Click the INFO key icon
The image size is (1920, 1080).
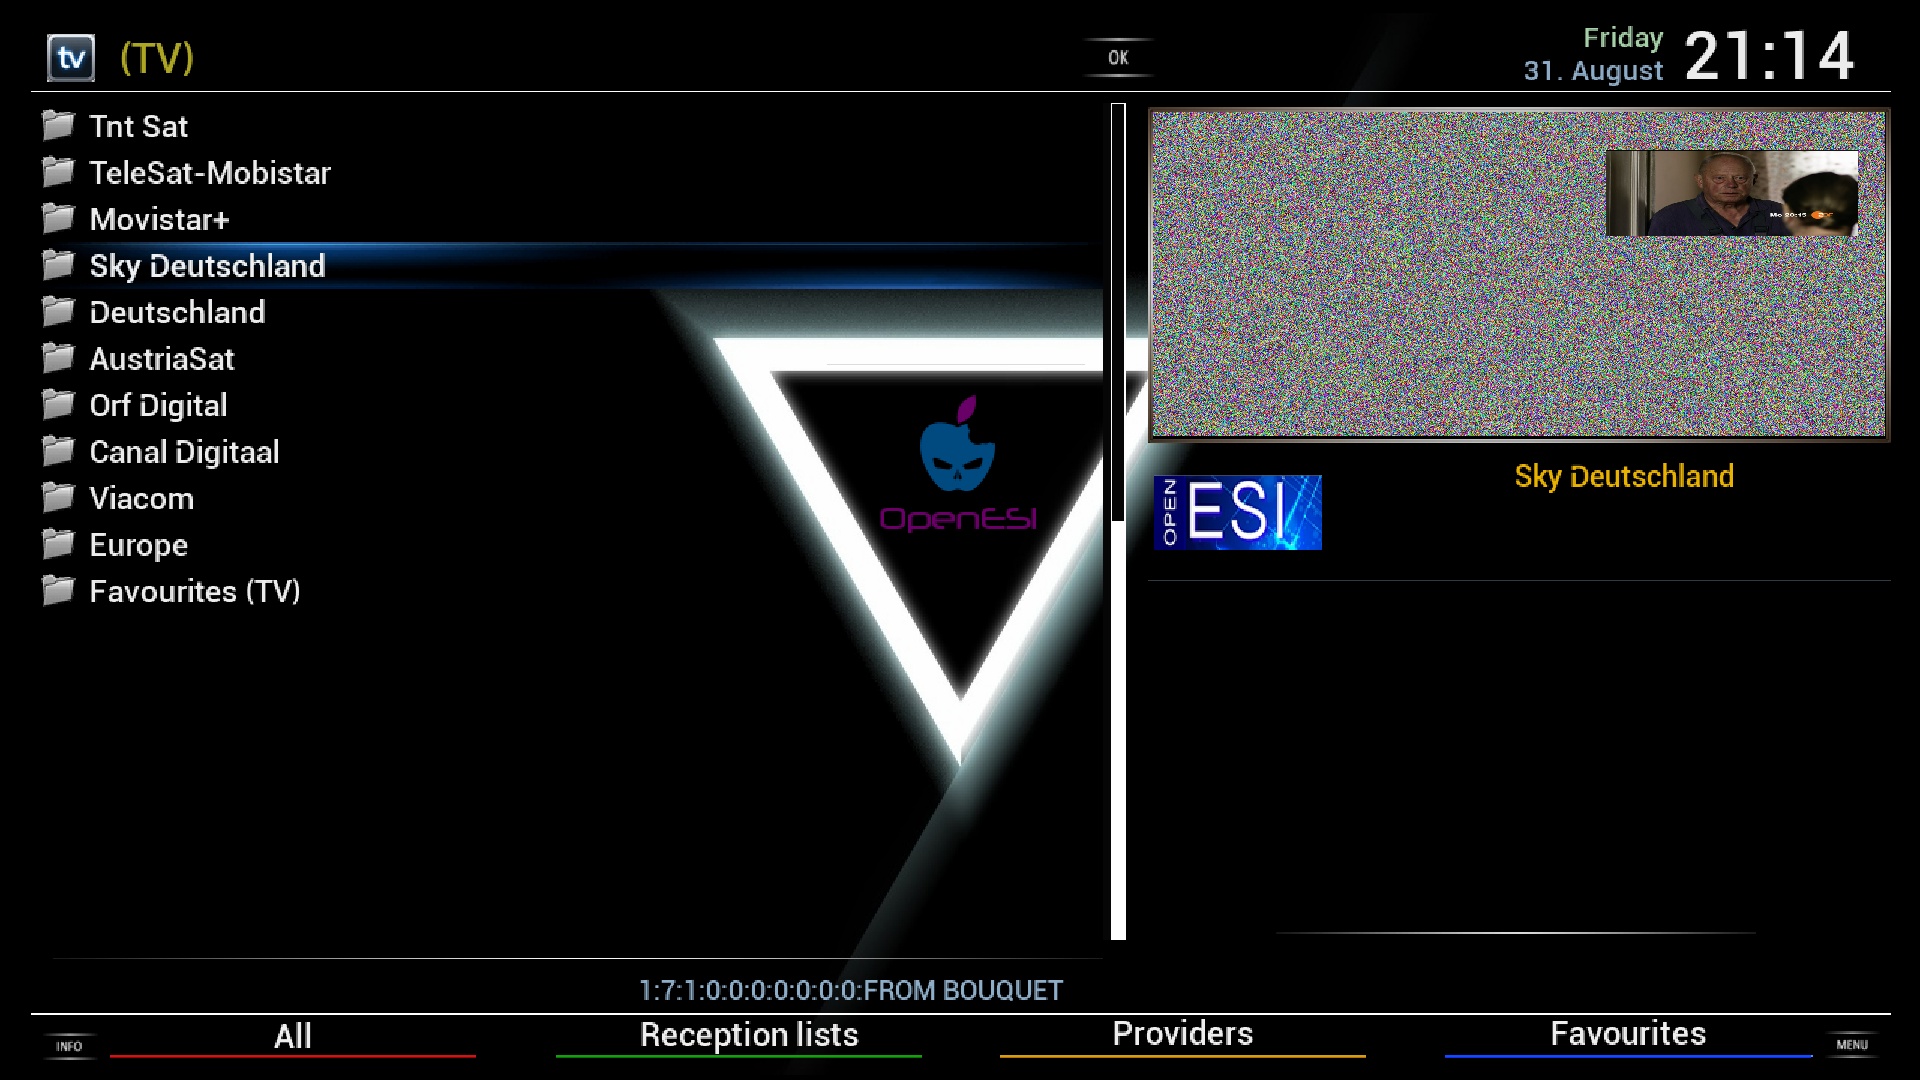(69, 1046)
